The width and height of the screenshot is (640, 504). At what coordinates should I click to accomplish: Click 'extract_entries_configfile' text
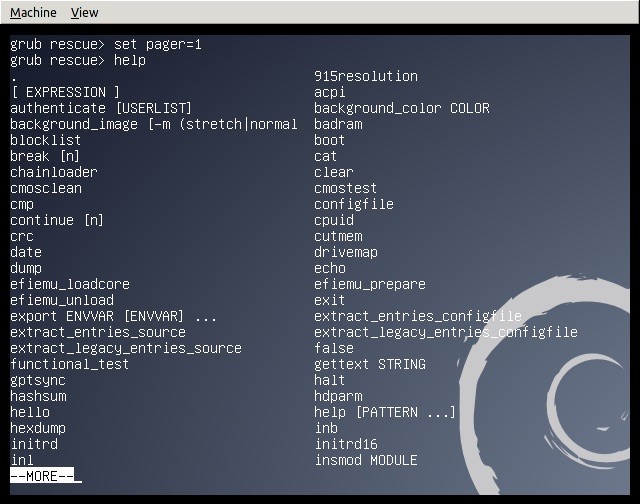click(418, 316)
